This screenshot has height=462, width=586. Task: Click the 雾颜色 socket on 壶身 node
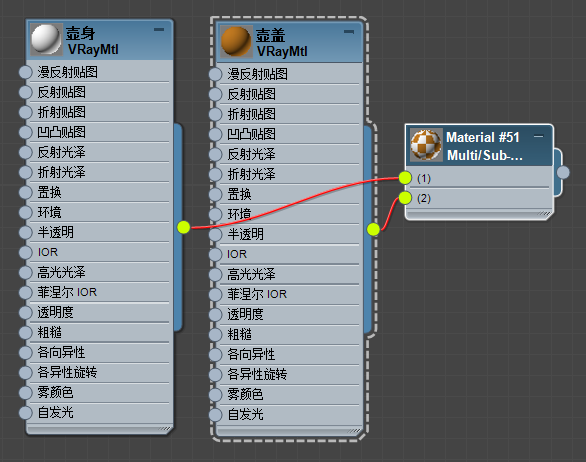pyautogui.click(x=25, y=393)
